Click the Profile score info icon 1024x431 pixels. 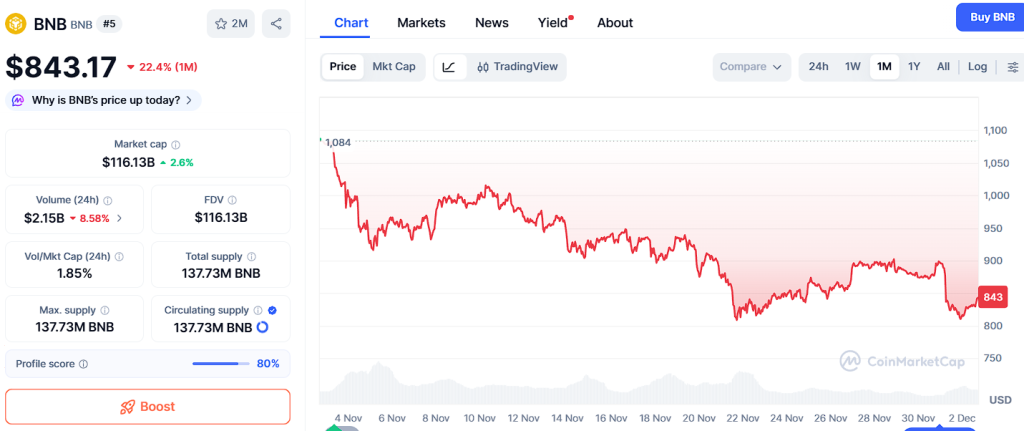point(83,364)
